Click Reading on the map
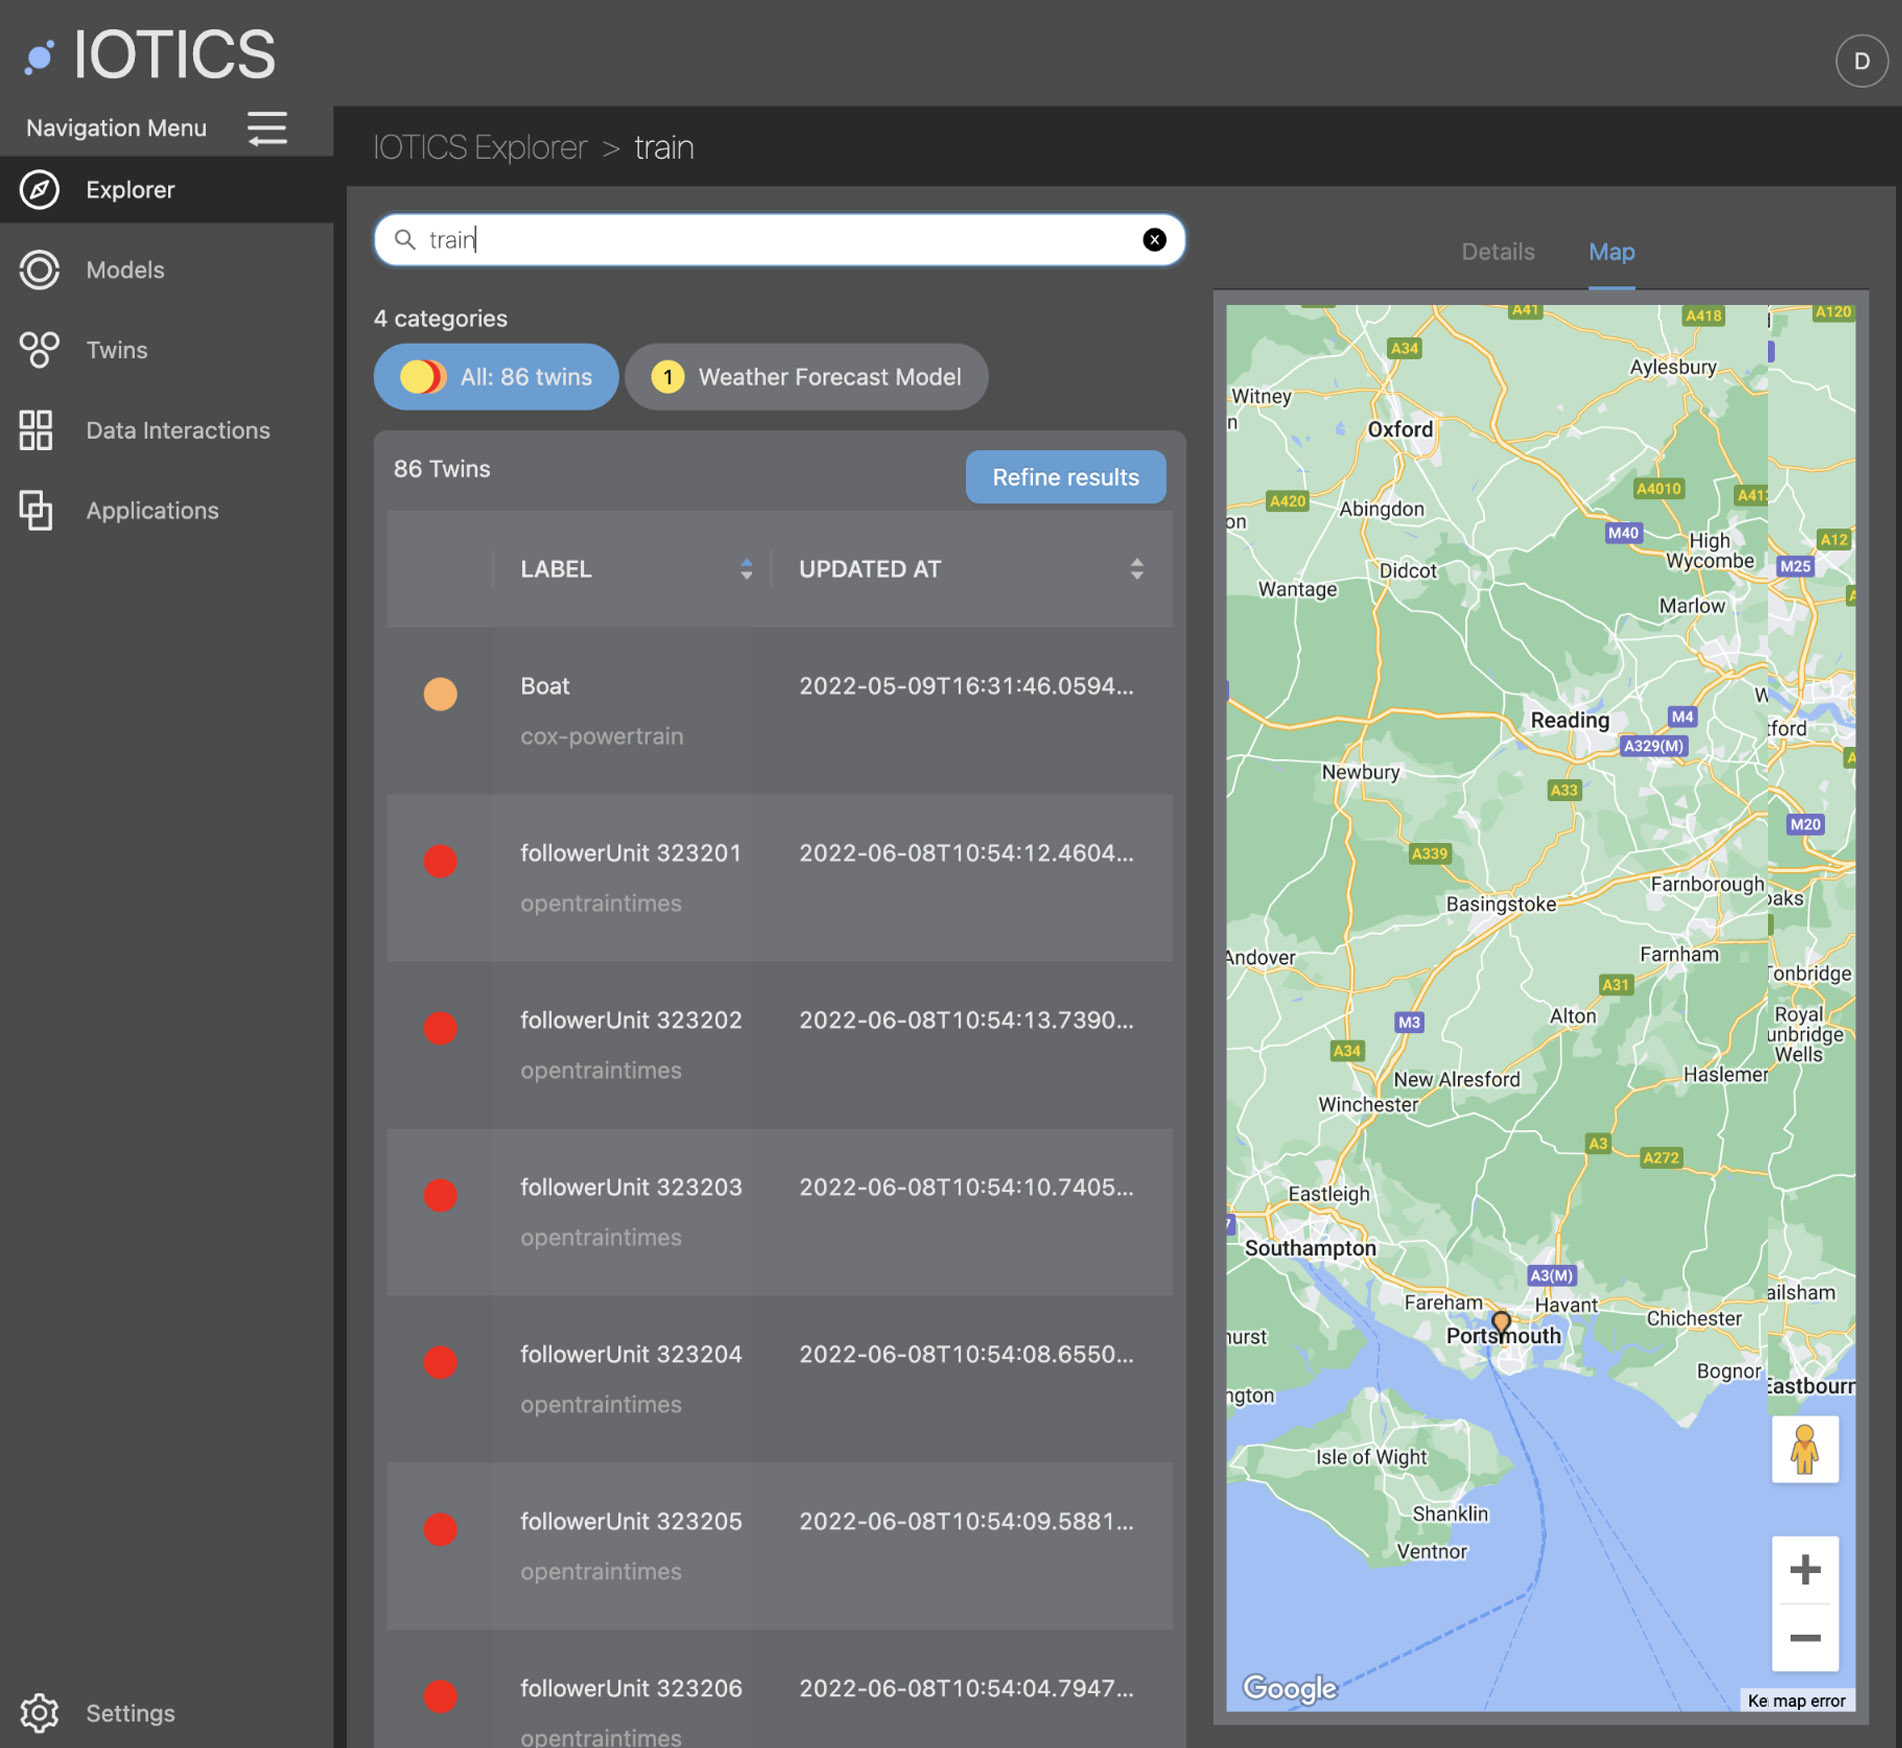Viewport: 1902px width, 1748px height. (1569, 720)
